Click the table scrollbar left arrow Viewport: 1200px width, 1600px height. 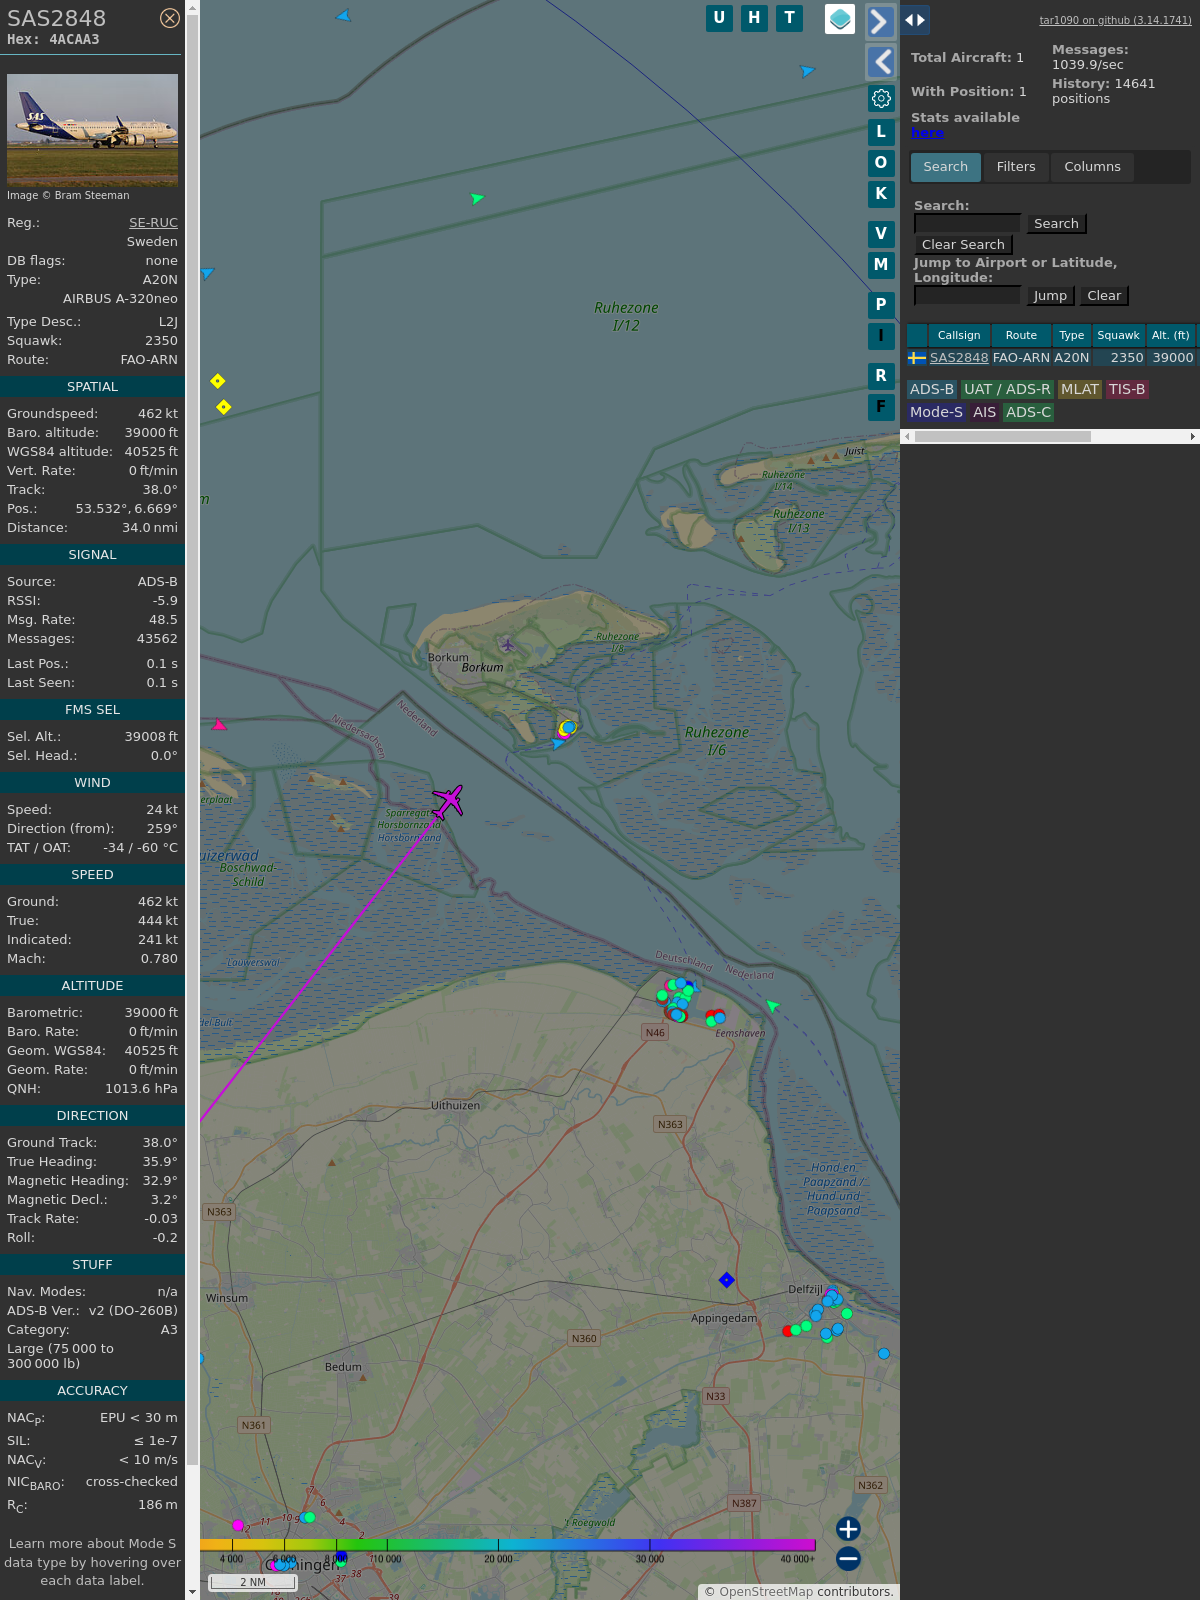coord(907,436)
